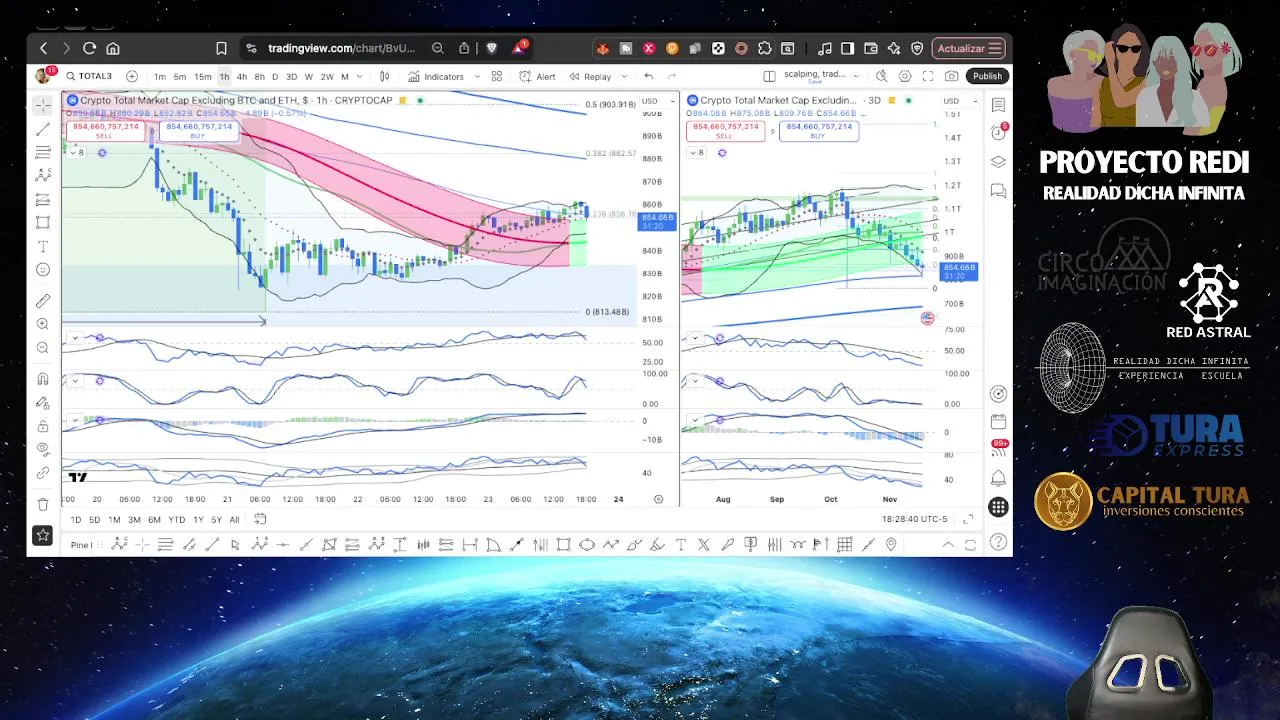Open the remove objects trash icon

click(43, 504)
